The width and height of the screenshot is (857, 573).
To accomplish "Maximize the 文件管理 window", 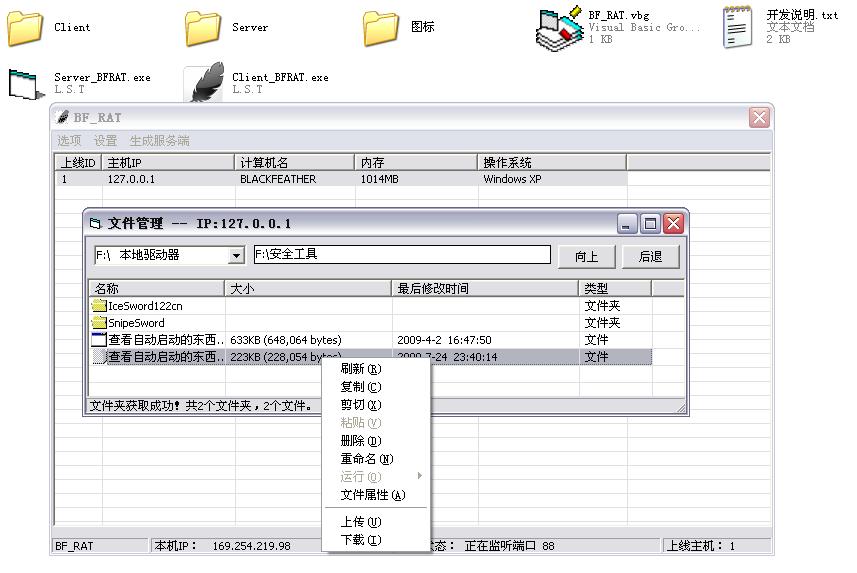I will (x=650, y=224).
